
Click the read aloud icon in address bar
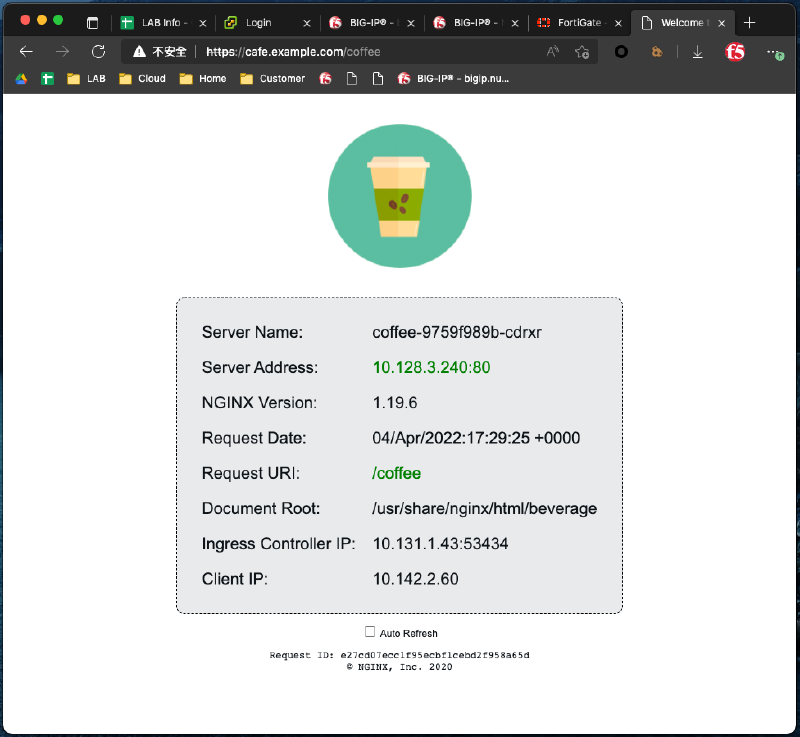tap(553, 52)
